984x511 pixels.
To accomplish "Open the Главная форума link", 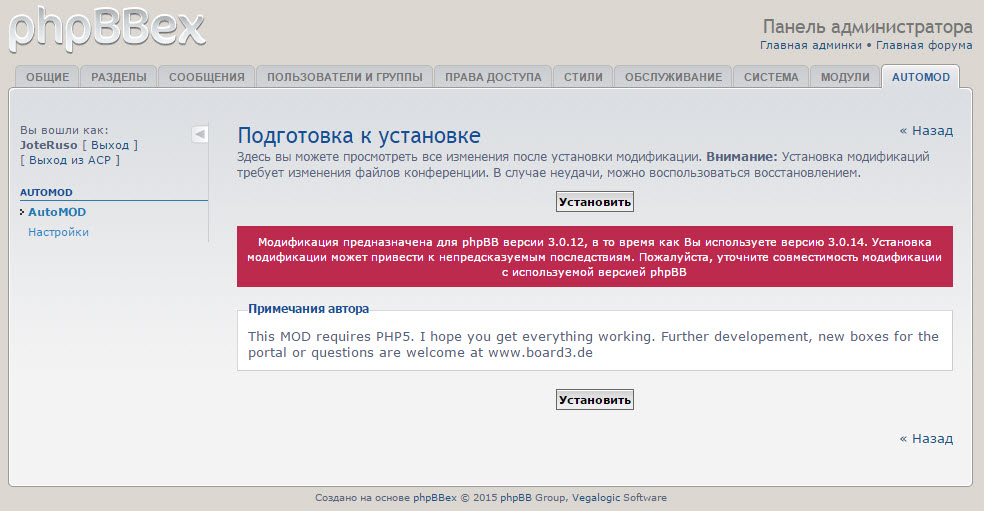I will tap(924, 45).
